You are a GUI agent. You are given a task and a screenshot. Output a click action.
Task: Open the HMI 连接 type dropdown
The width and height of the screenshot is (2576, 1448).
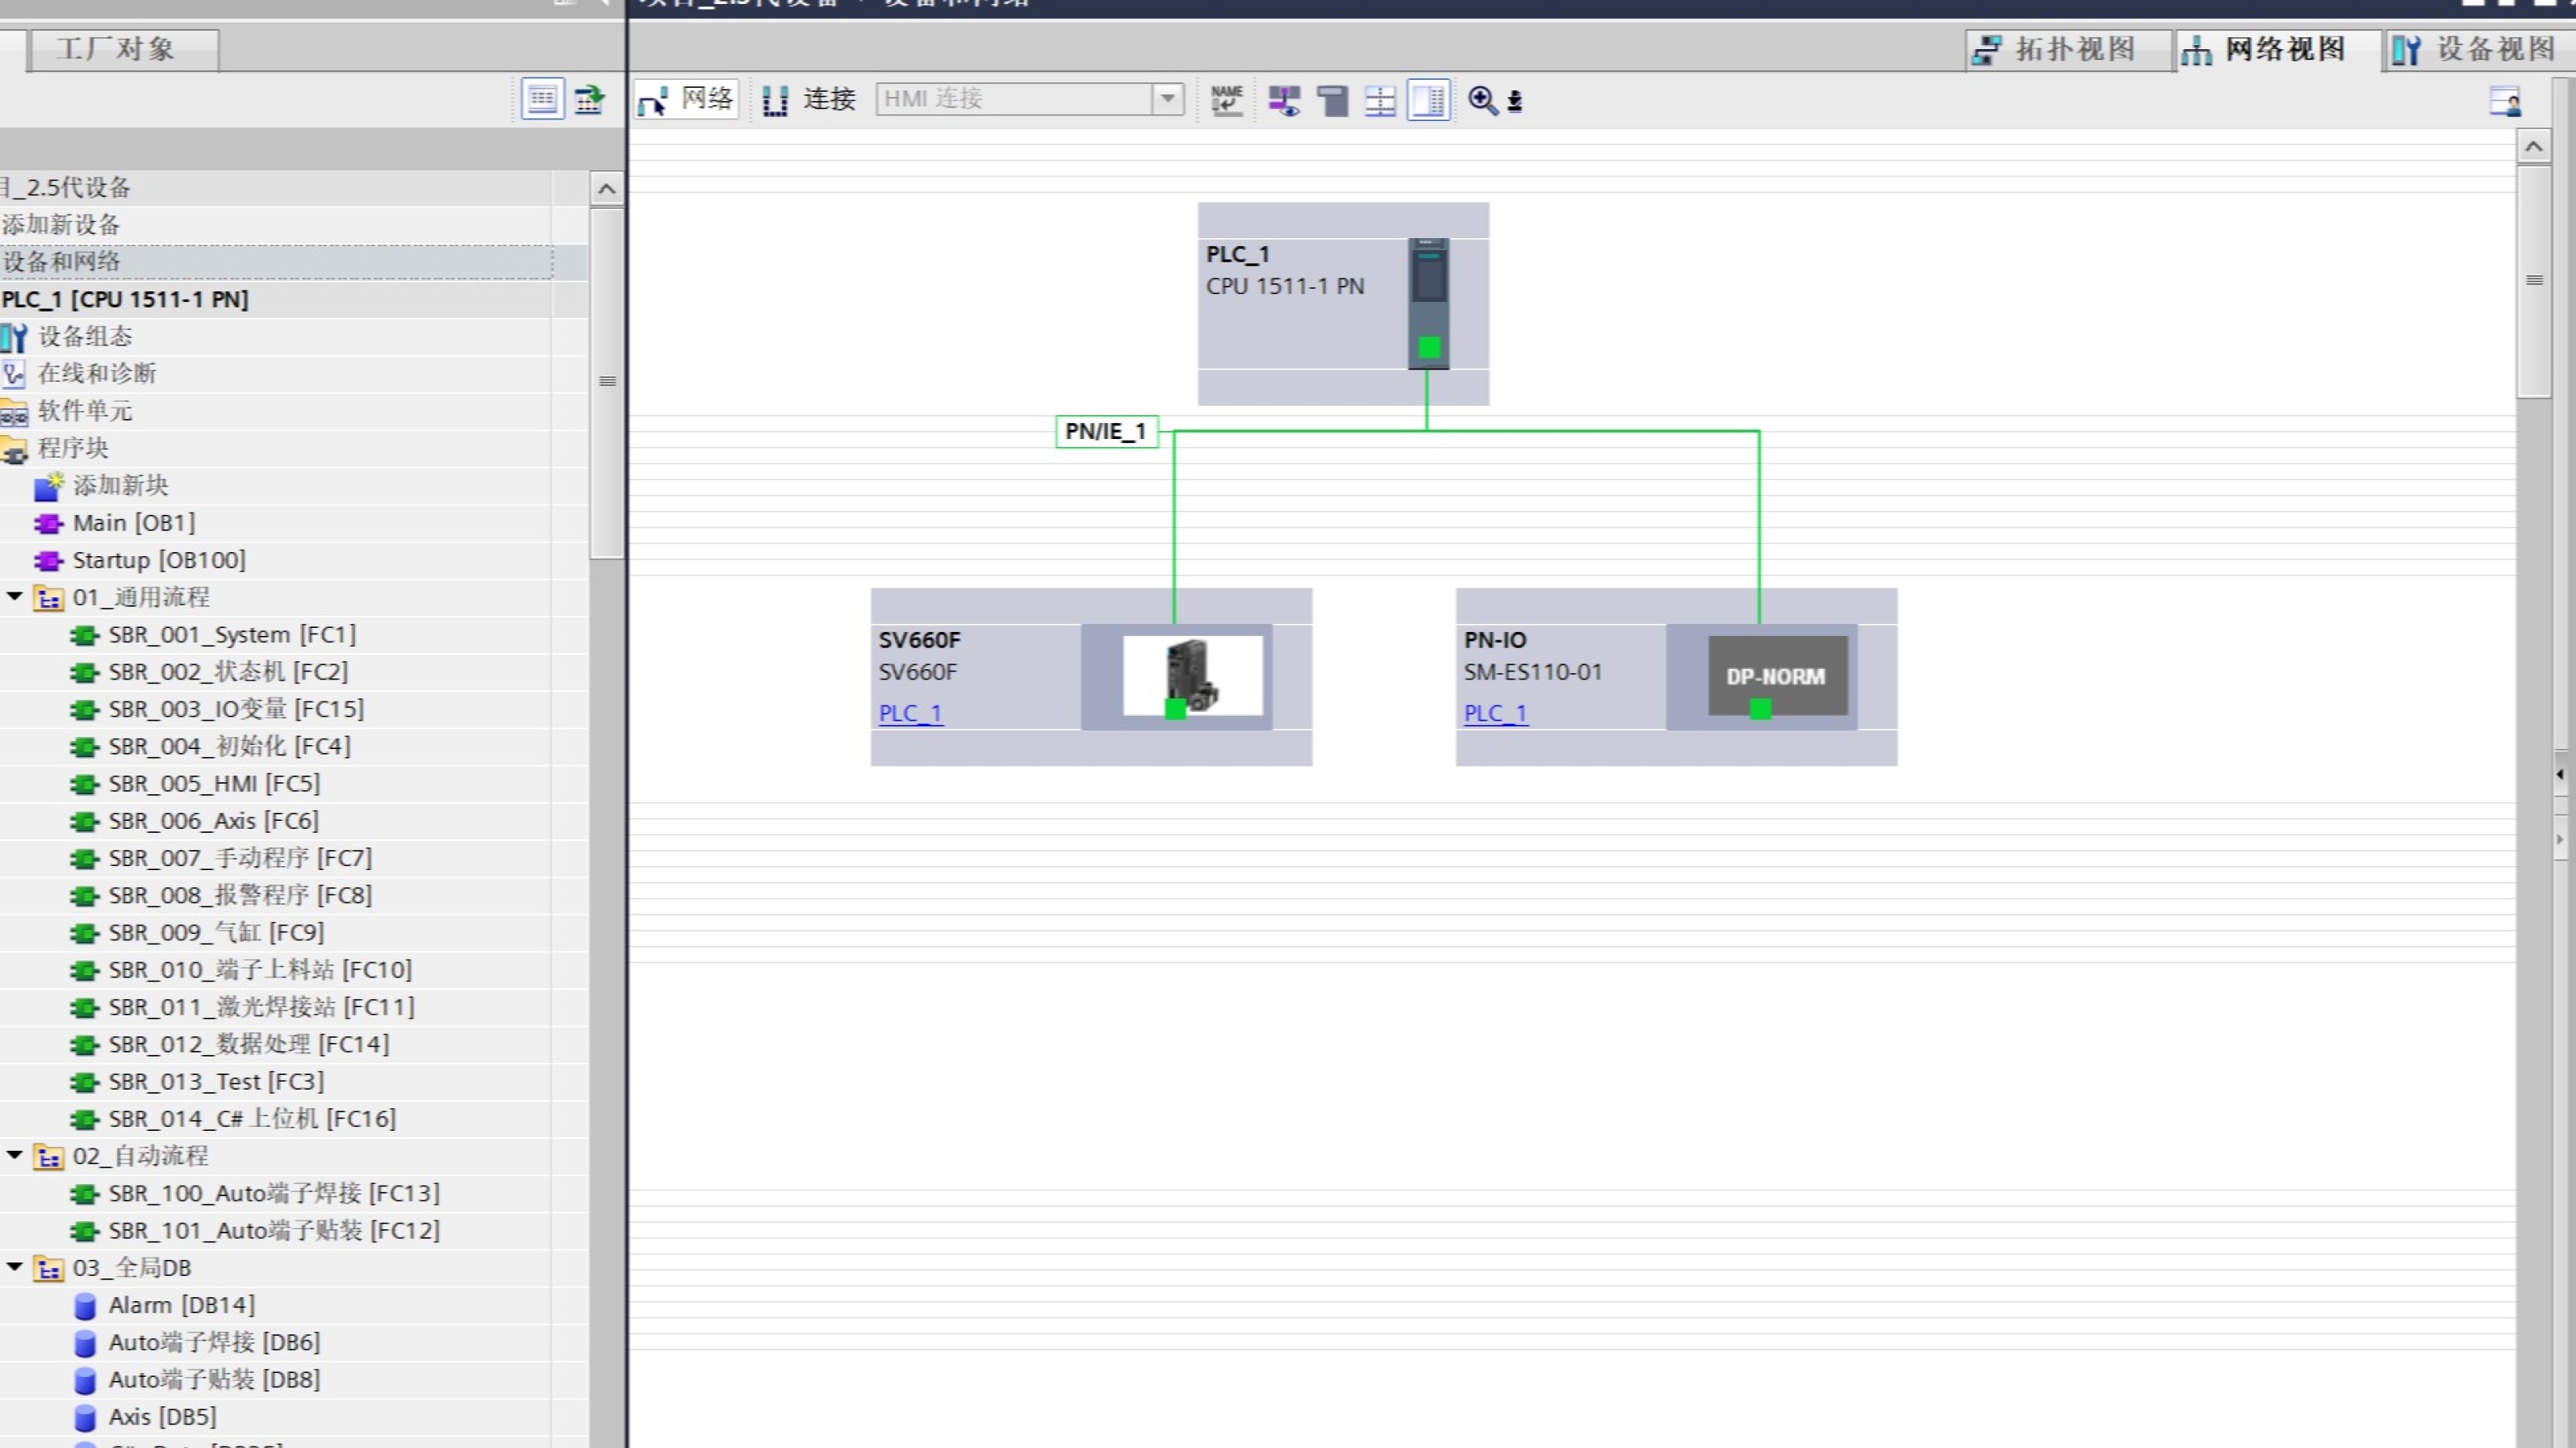(x=1167, y=99)
